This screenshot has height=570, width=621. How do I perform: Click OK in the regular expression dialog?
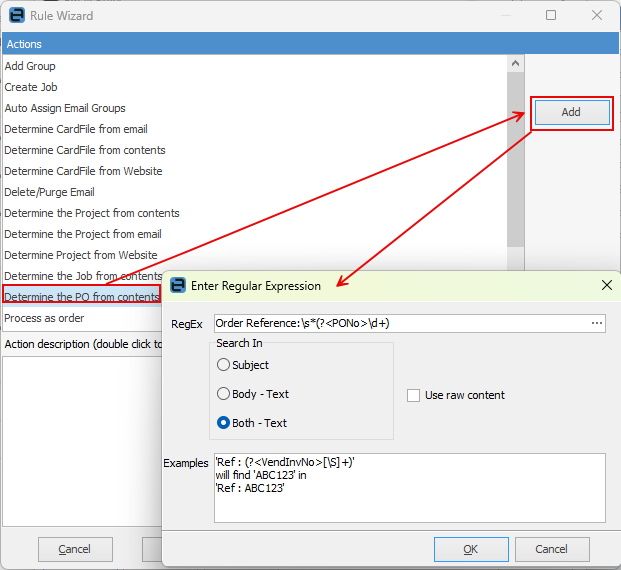[x=471, y=549]
